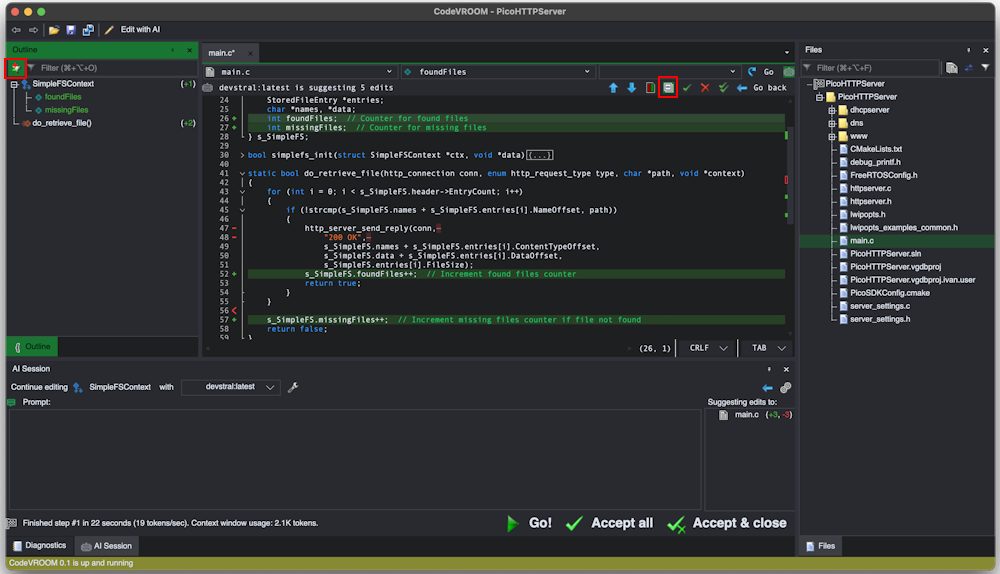Open the TAB indentation dropdown
The width and height of the screenshot is (1000, 574).
click(767, 348)
